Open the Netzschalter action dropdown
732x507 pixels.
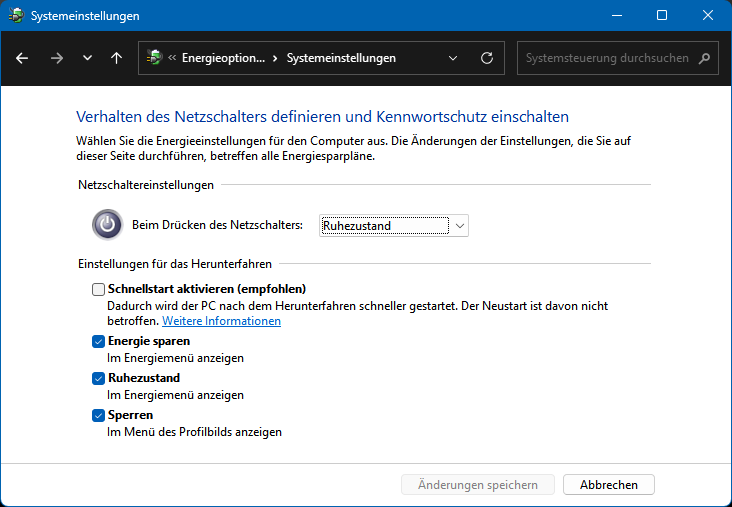pyautogui.click(x=394, y=226)
